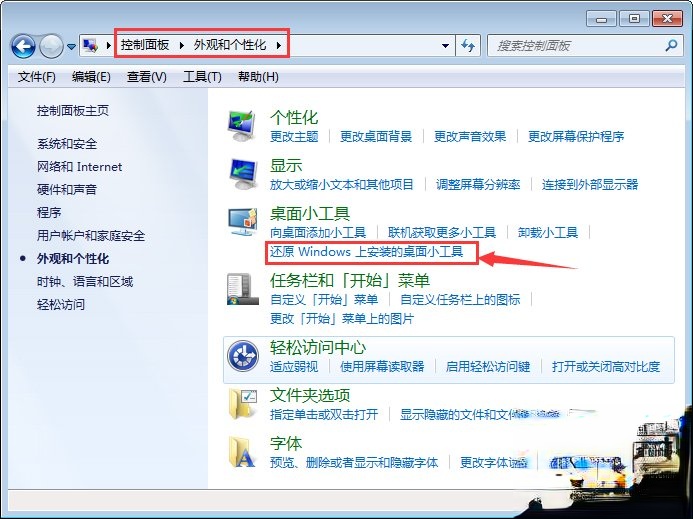Open the 桌面小工具 heading
This screenshot has height=519, width=693.
(310, 214)
